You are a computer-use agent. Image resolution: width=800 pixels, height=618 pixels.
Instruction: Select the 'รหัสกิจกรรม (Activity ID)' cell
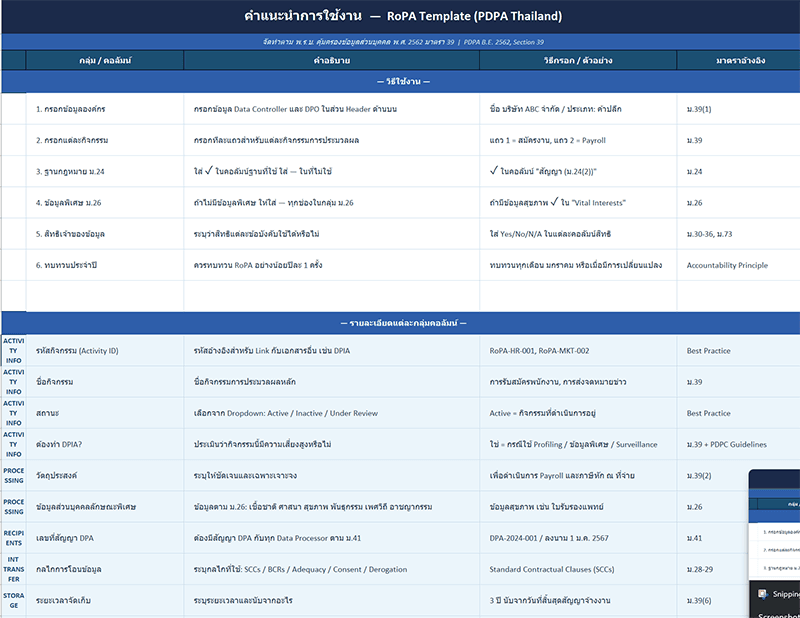(105, 351)
